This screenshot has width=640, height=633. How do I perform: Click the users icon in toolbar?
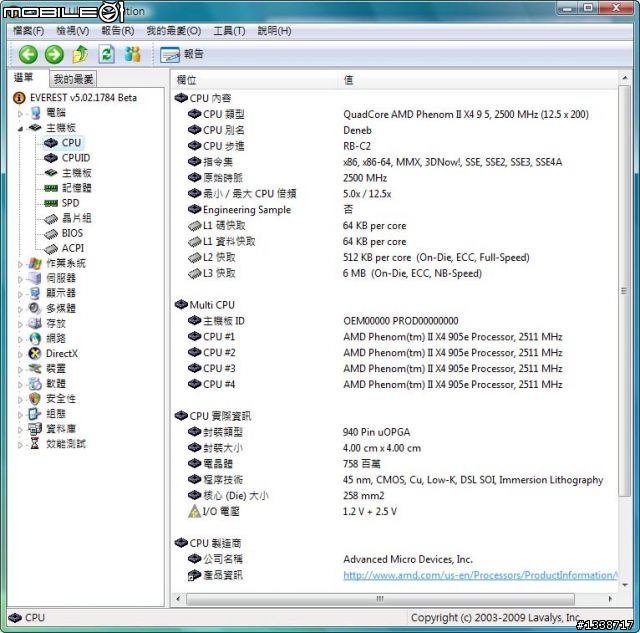pos(133,54)
